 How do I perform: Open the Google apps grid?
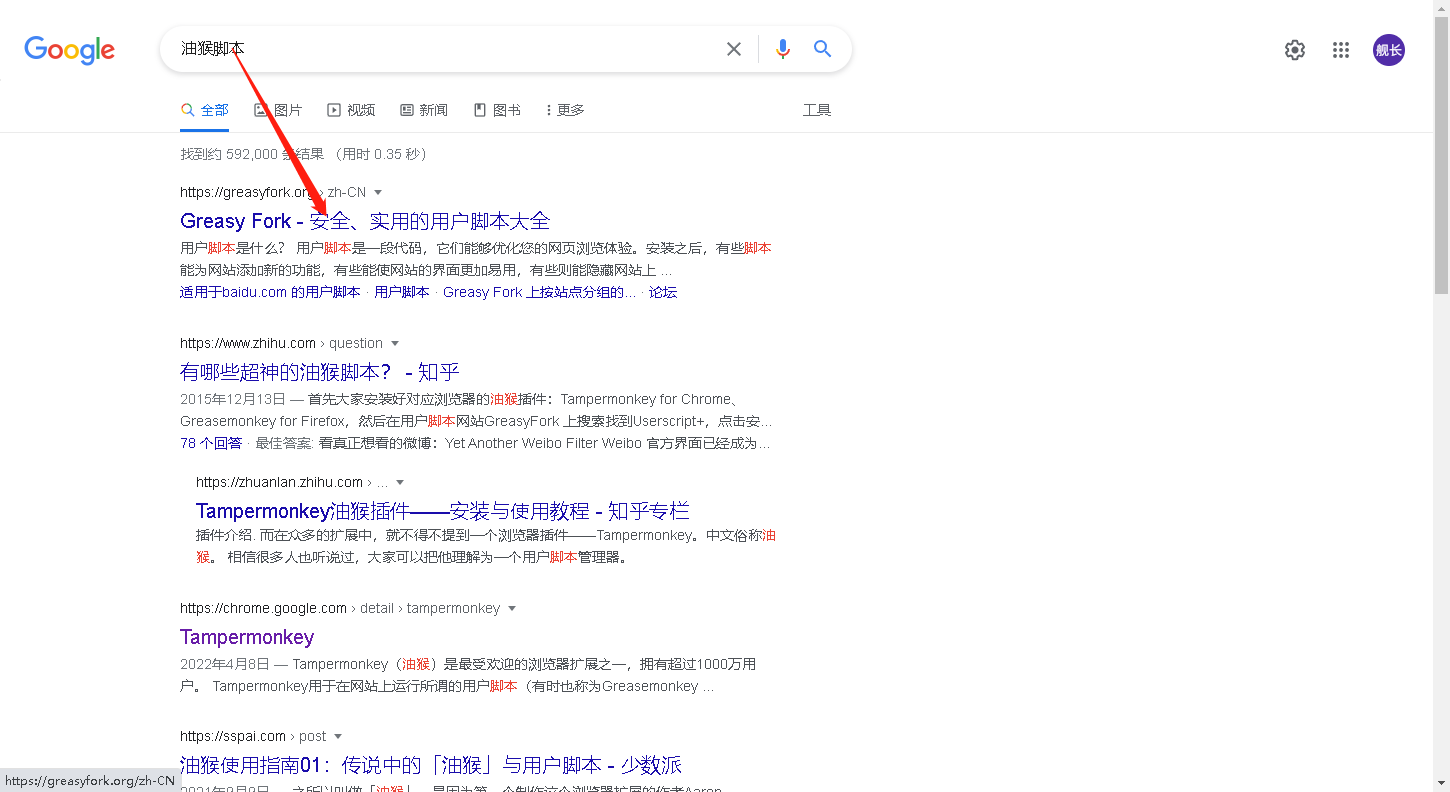pos(1341,50)
